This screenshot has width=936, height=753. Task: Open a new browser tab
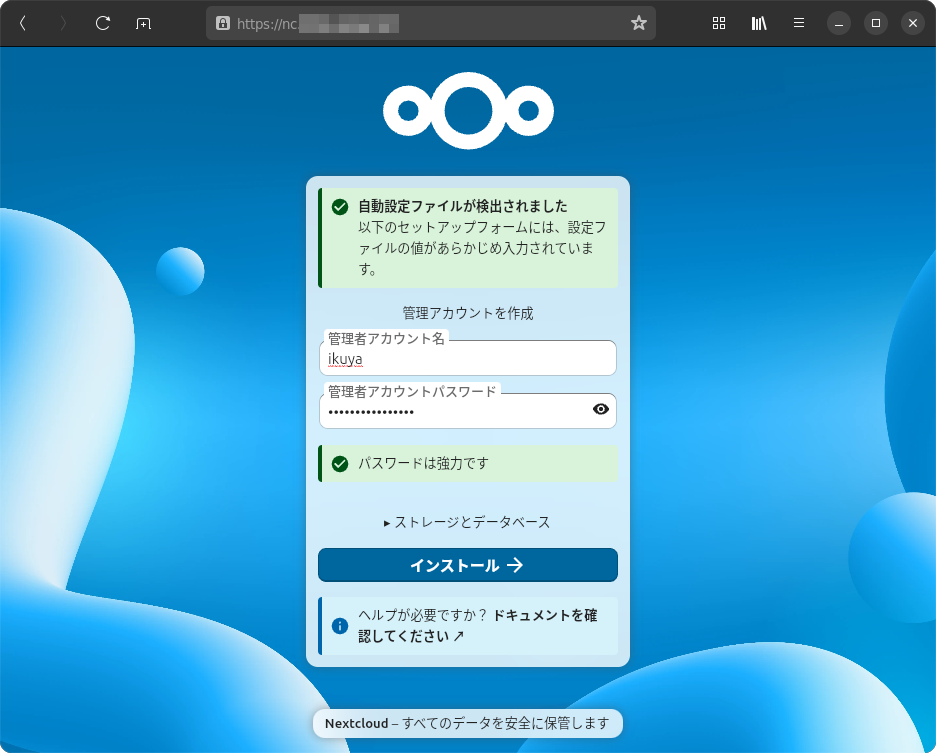pos(143,22)
